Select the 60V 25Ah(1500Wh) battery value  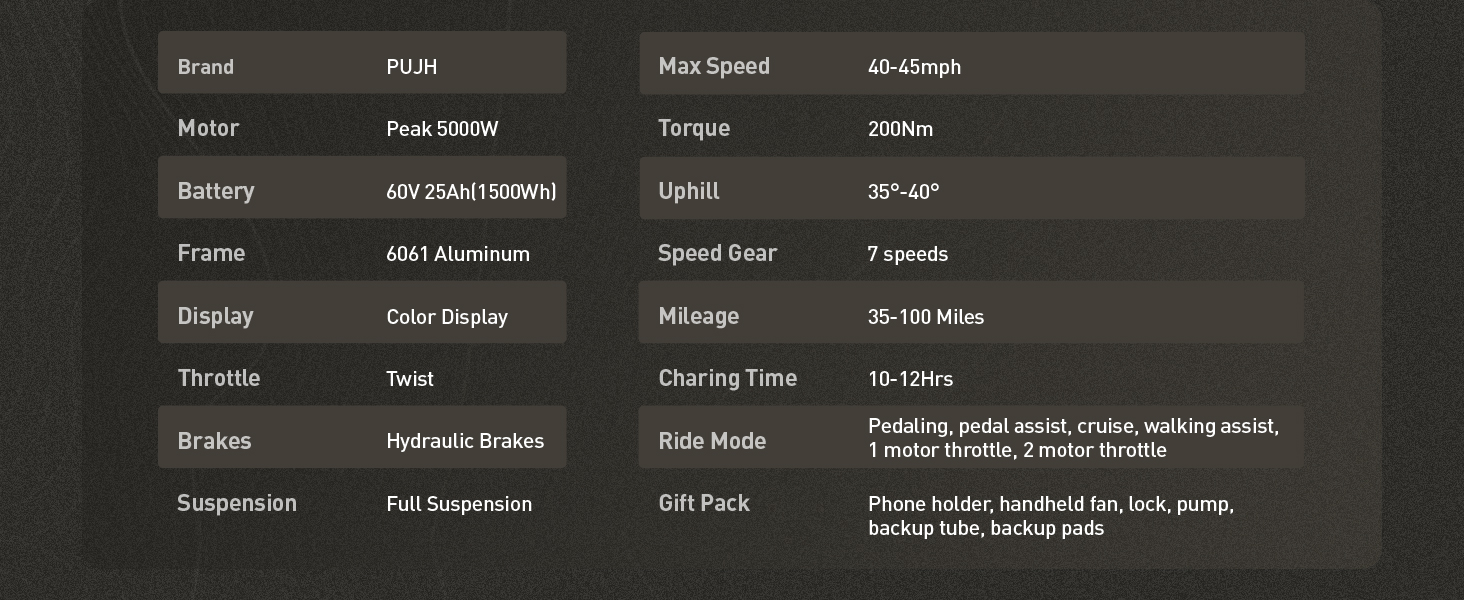point(471,192)
